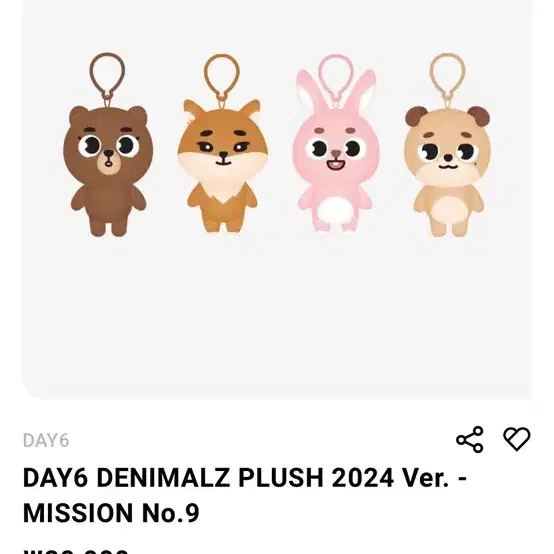Select the beige puppy plush keyring

[x=447, y=145]
